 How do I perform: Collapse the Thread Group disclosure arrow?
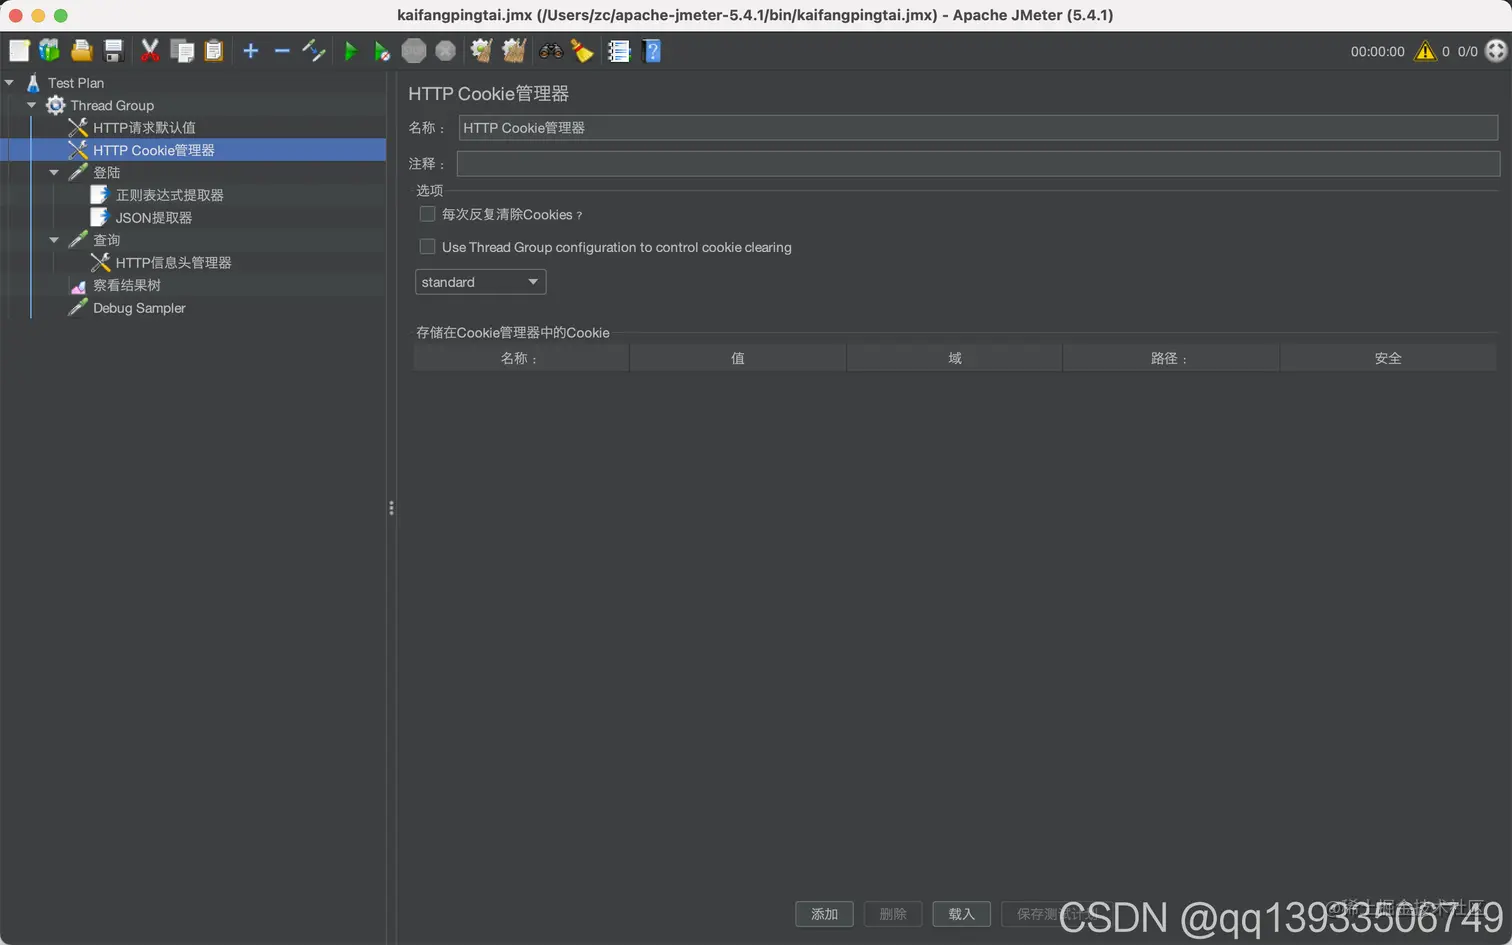tap(31, 105)
